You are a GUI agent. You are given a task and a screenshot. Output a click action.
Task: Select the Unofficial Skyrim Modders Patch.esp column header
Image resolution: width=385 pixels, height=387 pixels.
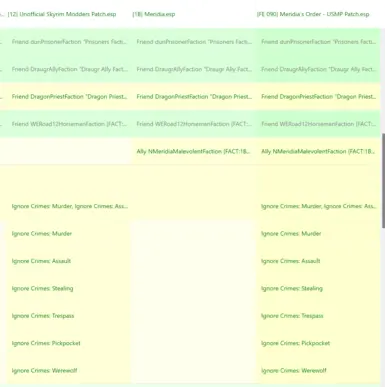(62, 14)
